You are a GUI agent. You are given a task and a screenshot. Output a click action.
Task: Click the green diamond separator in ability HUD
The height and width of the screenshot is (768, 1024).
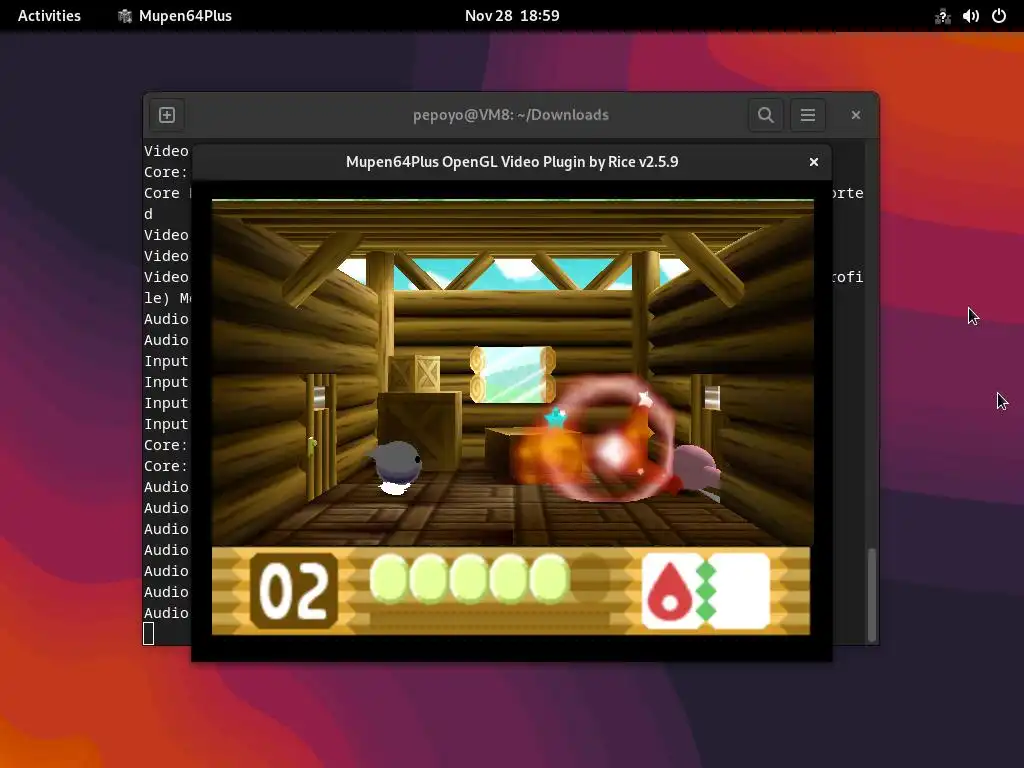click(706, 591)
